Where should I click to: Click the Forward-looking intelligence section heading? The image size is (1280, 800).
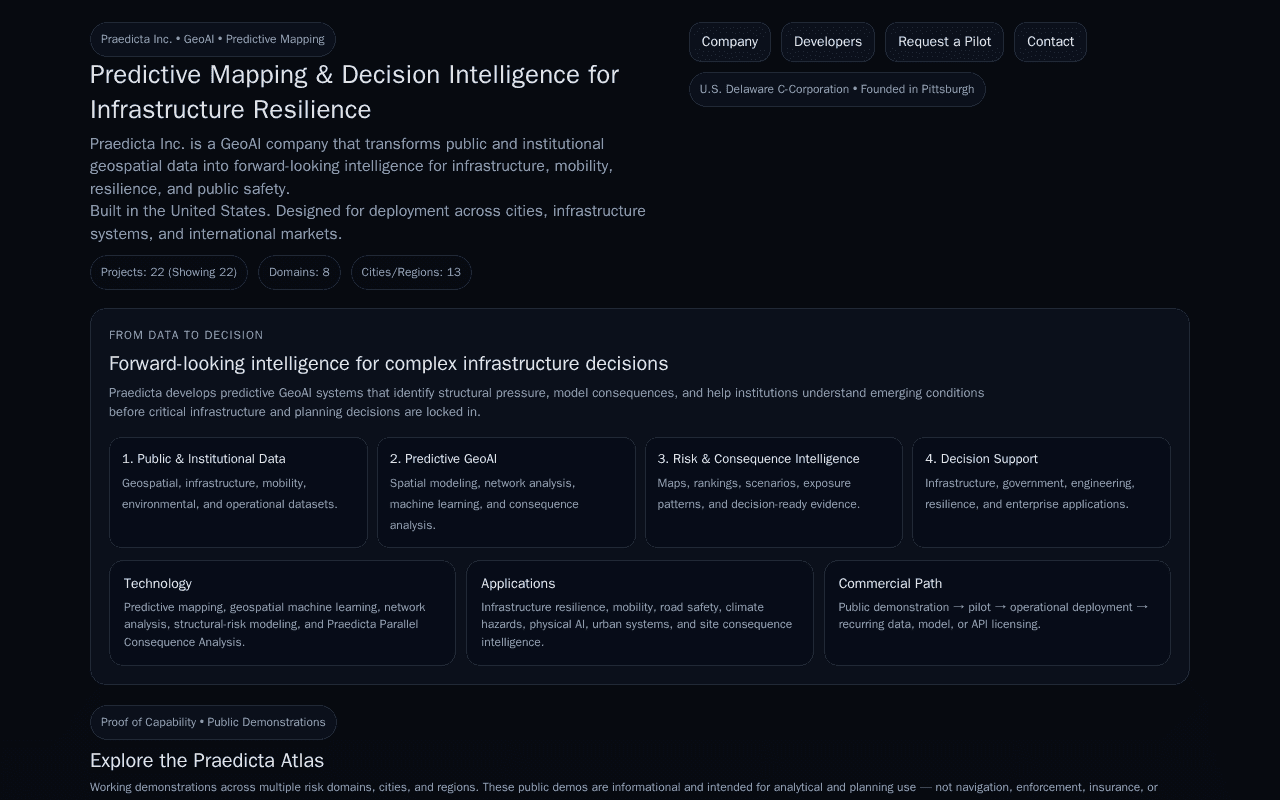click(x=388, y=364)
